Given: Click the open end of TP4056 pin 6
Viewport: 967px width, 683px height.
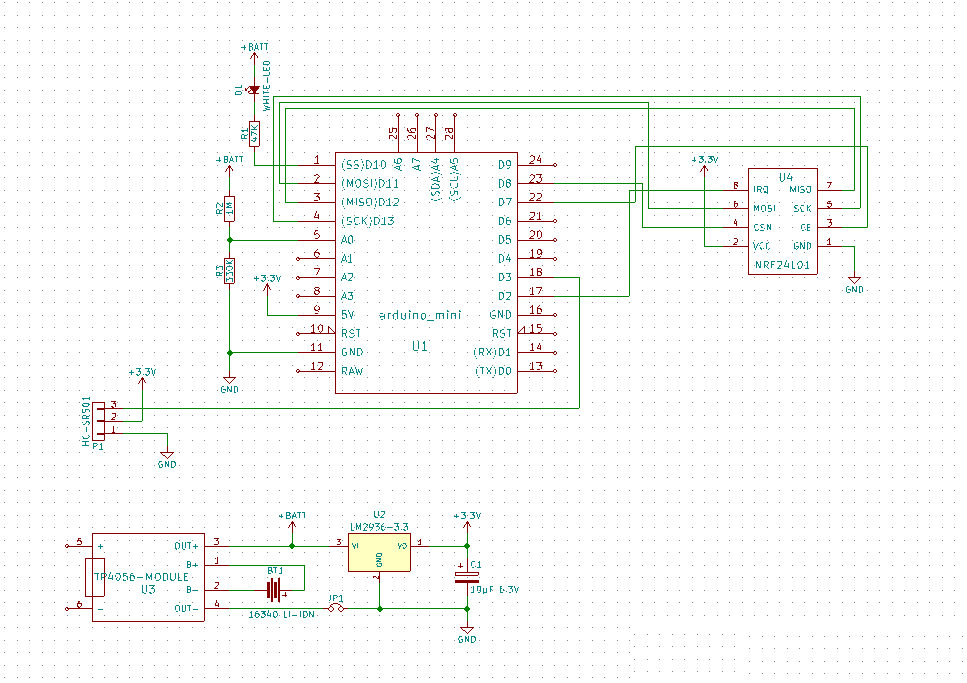Looking at the screenshot, I should point(67,609).
